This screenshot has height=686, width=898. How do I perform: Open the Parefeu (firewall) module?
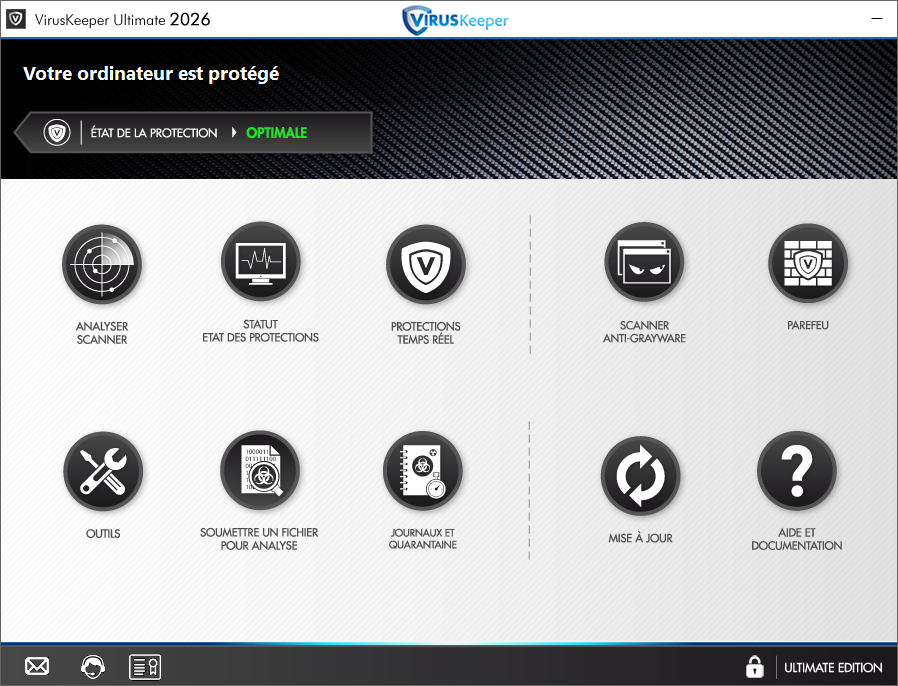click(x=808, y=262)
